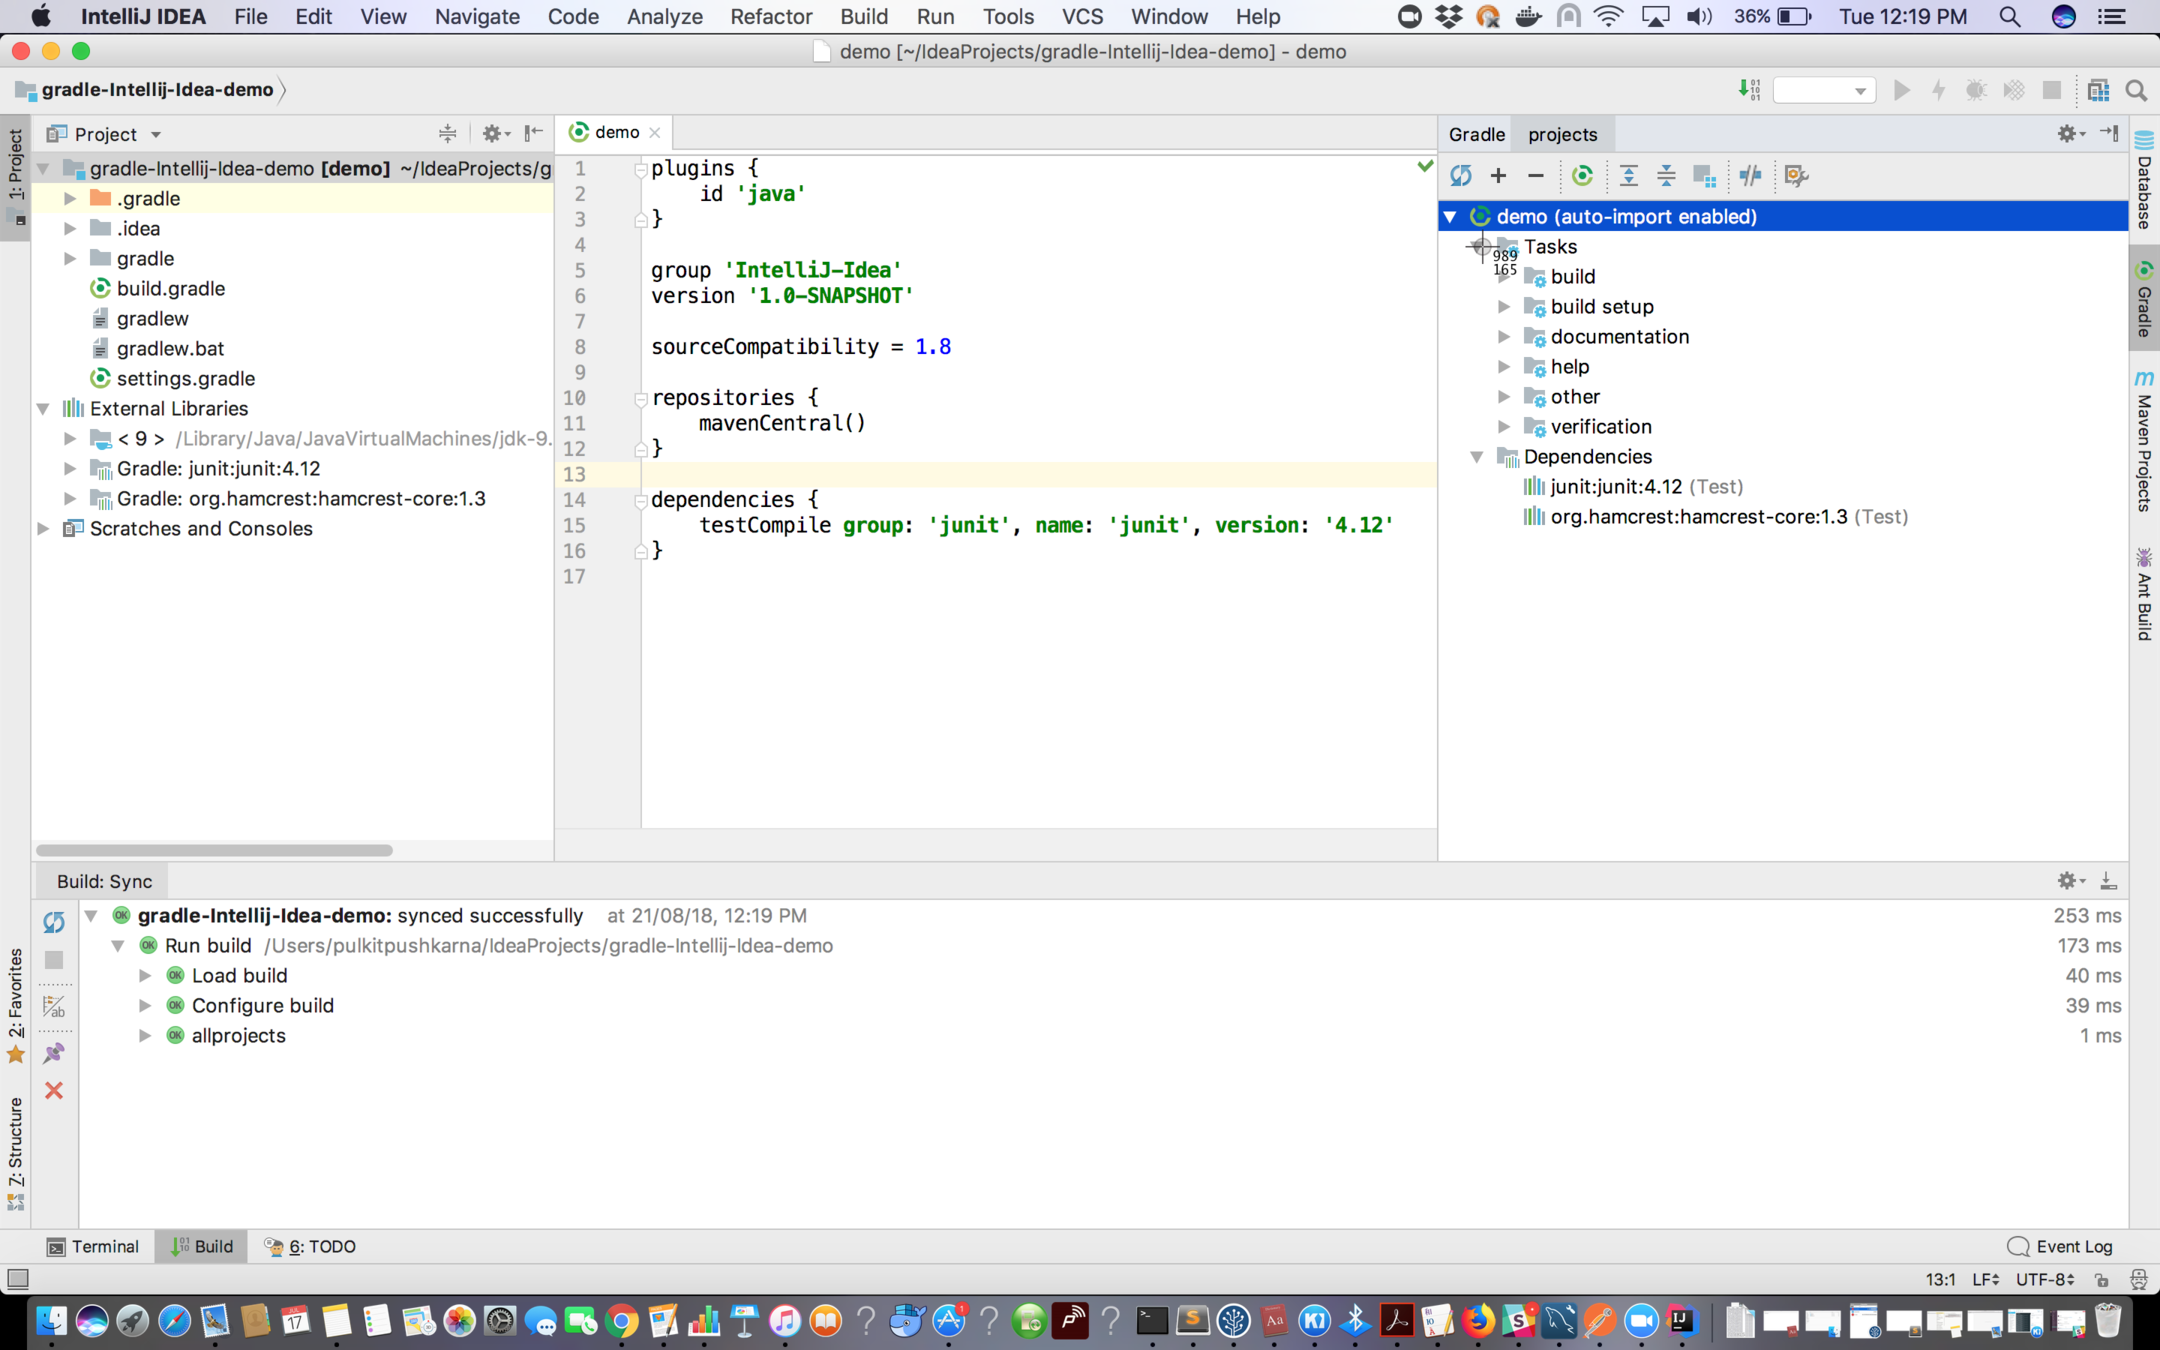Viewport: 2160px width, 1350px height.
Task: Toggle Favorites side panel
Action: click(15, 1005)
